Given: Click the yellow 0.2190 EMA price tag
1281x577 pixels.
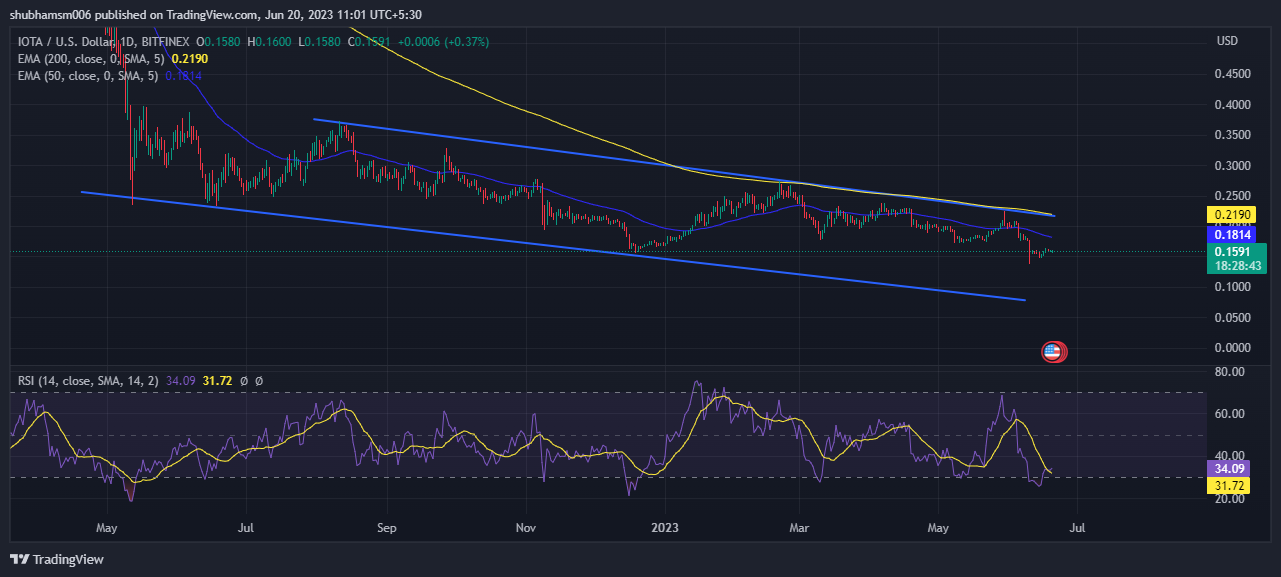Looking at the screenshot, I should pyautogui.click(x=1234, y=215).
